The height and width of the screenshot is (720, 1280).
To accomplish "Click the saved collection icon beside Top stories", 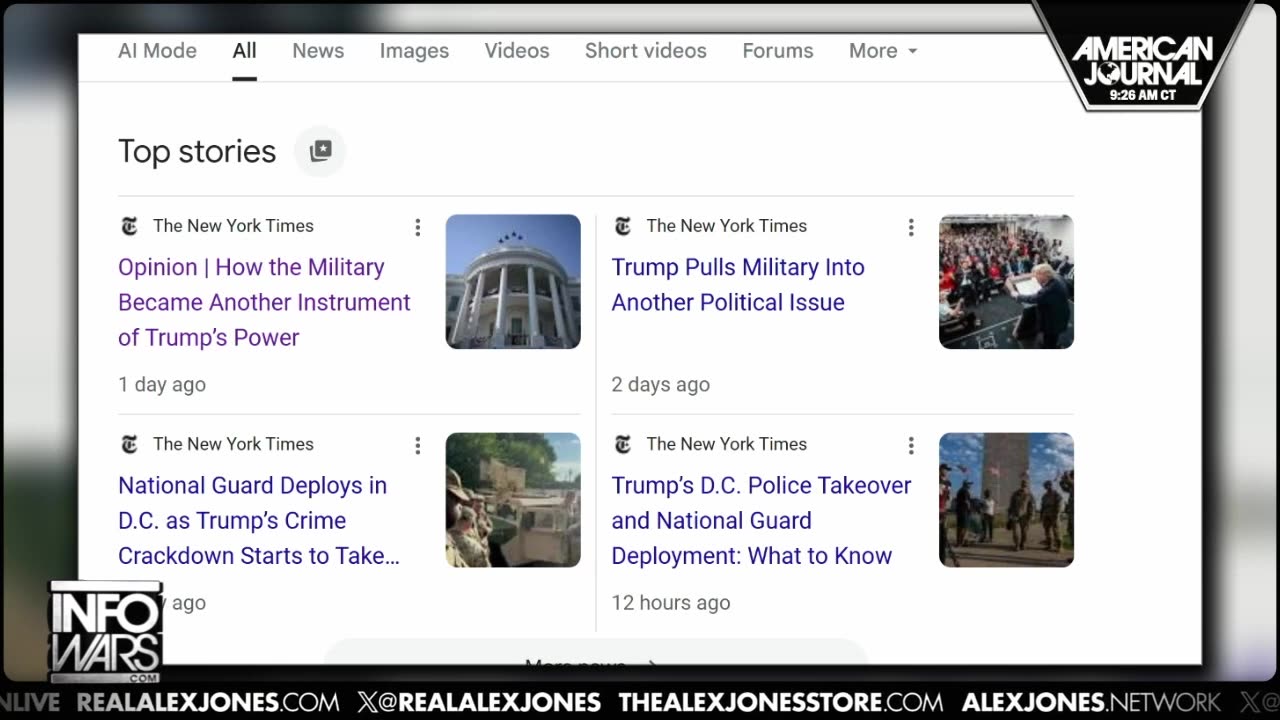I will [x=320, y=151].
